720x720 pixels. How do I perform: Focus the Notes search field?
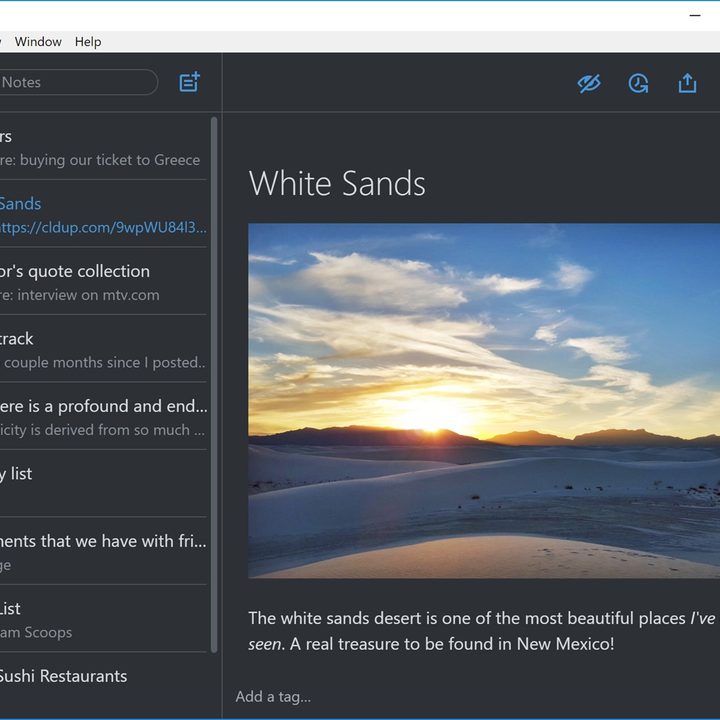(77, 82)
